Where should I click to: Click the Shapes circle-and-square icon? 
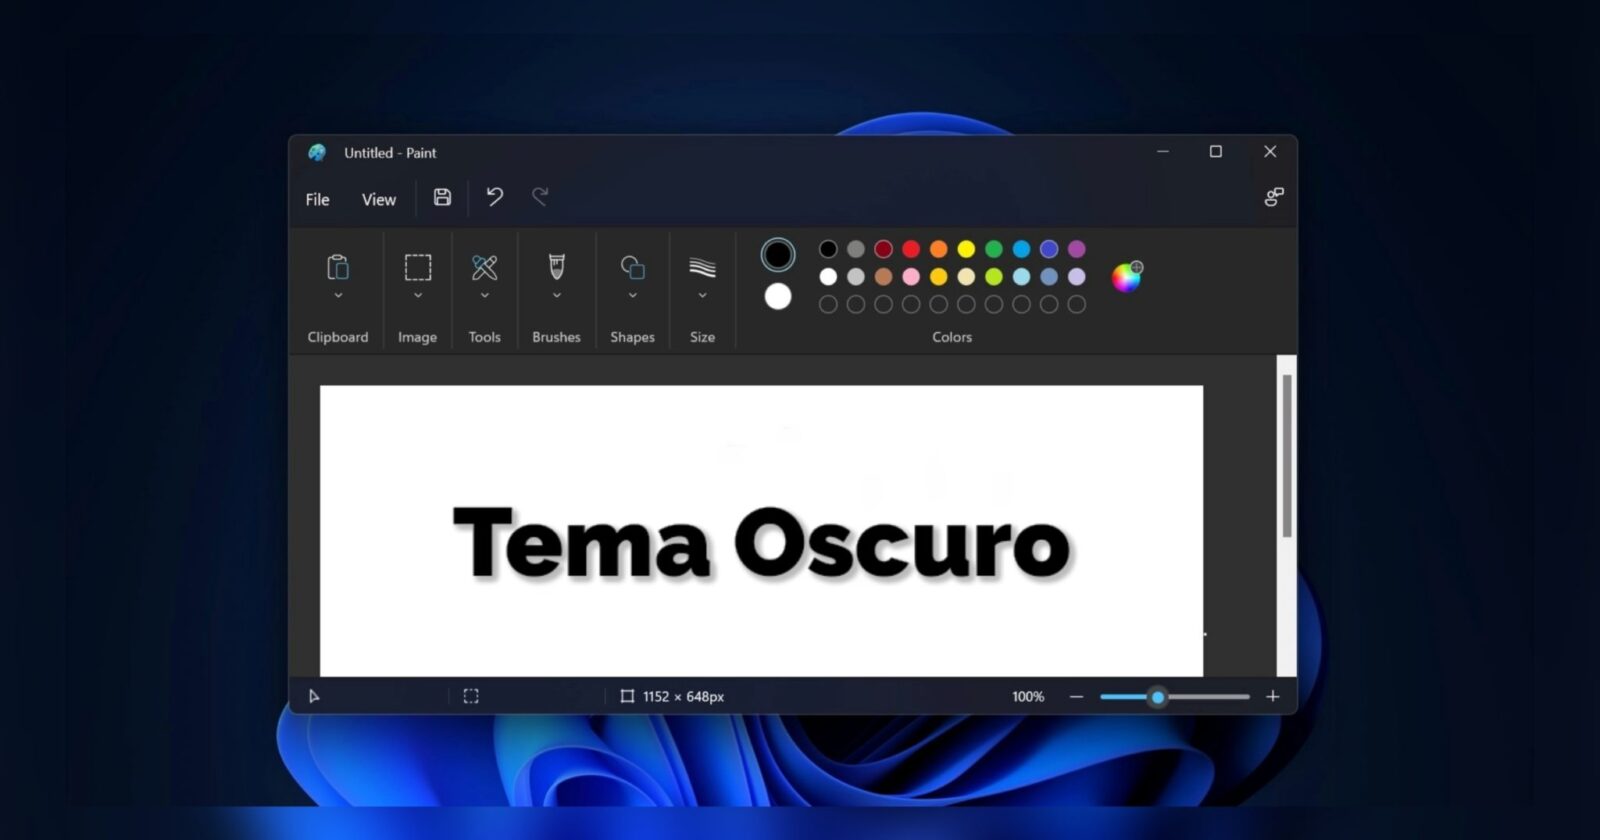[633, 267]
